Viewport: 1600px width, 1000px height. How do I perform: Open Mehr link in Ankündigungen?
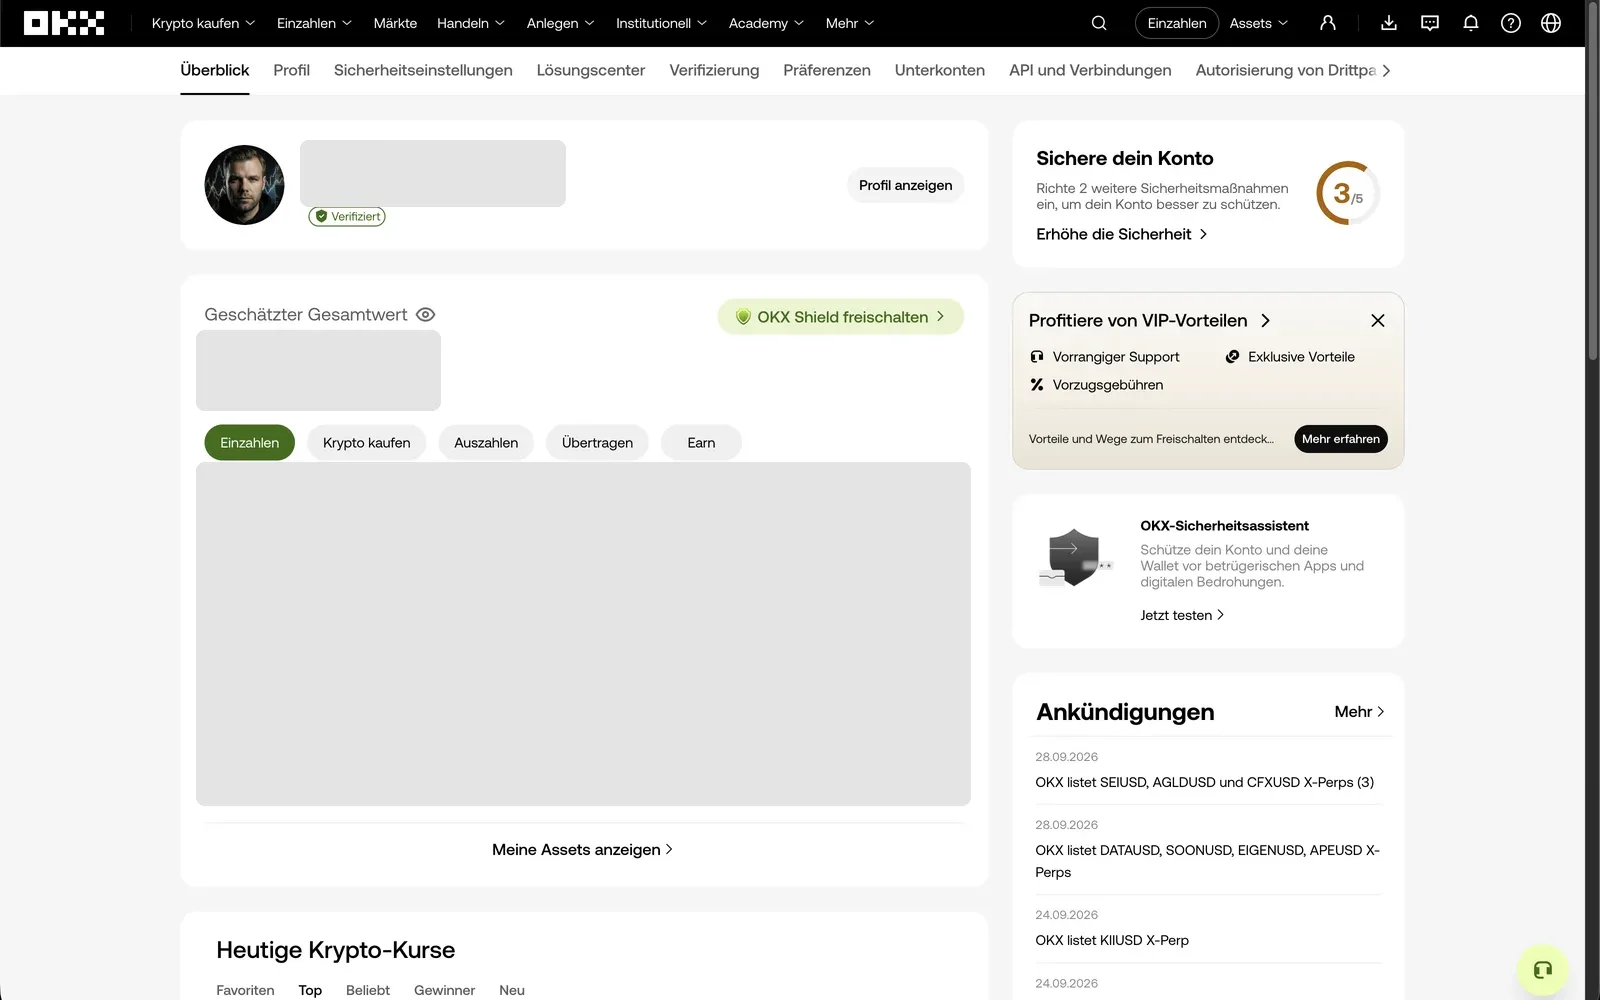(x=1359, y=712)
